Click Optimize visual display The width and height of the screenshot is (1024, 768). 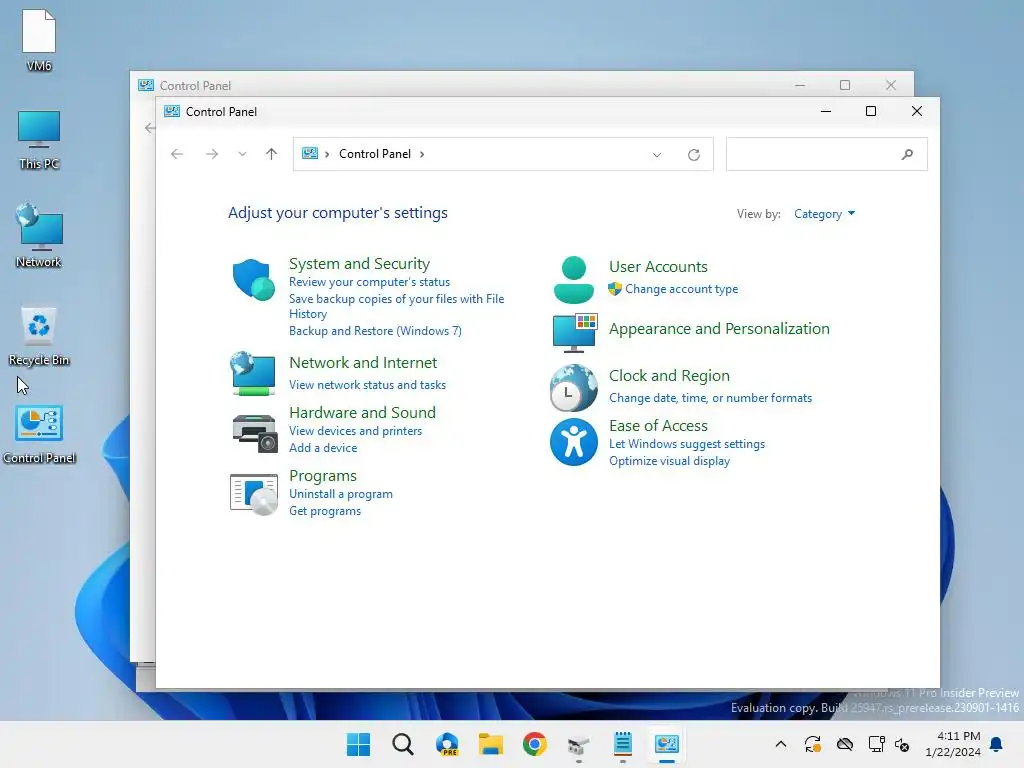click(669, 461)
